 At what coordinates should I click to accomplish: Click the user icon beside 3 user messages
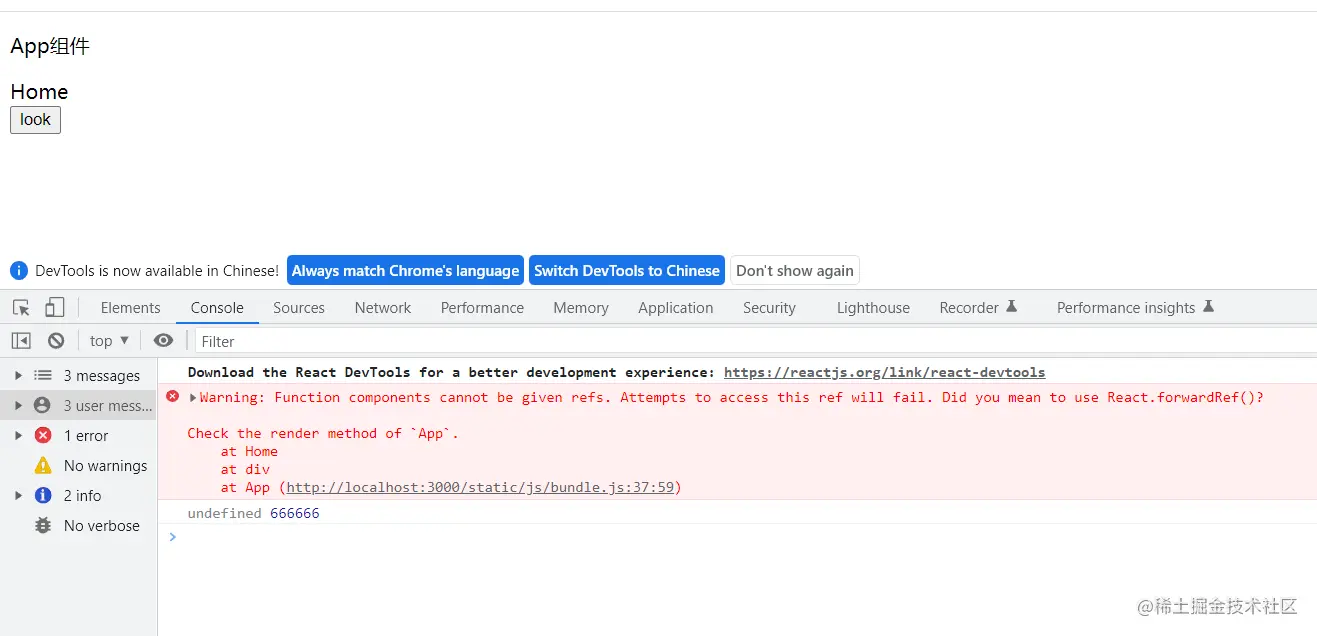coord(42,406)
